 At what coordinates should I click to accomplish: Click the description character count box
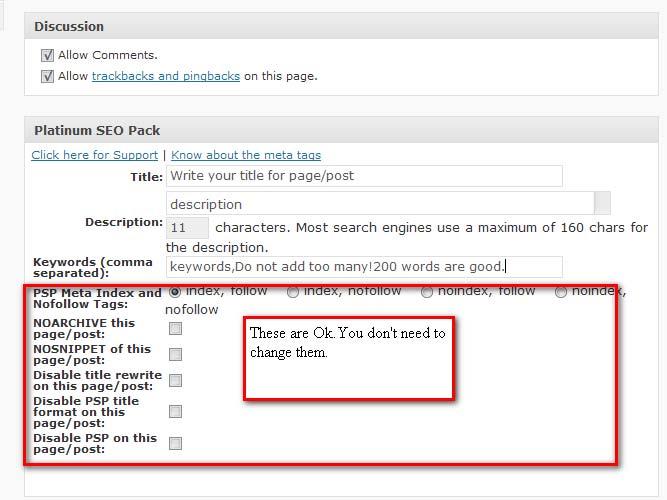[187, 228]
